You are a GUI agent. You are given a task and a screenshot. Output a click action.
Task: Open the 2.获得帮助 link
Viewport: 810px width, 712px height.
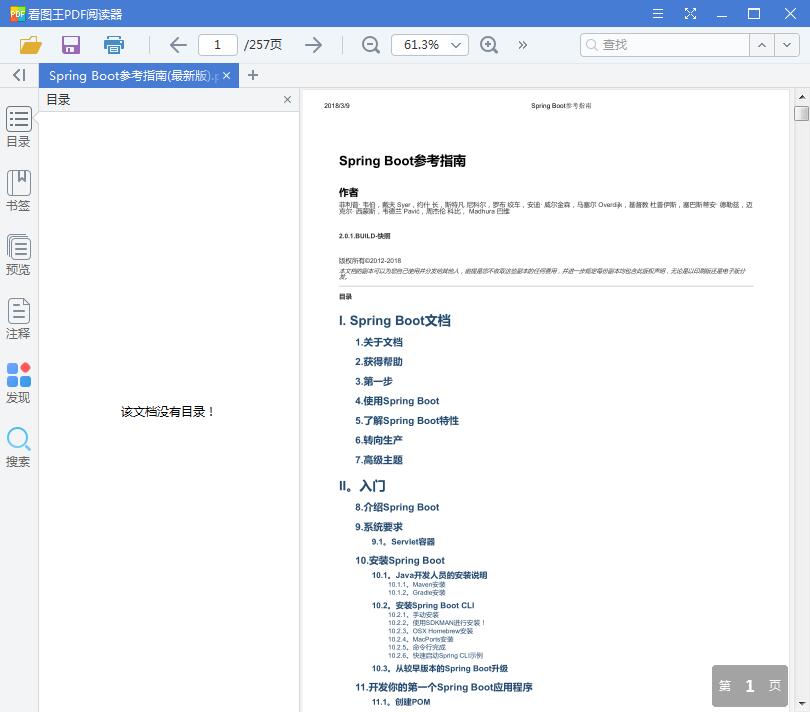pos(379,362)
